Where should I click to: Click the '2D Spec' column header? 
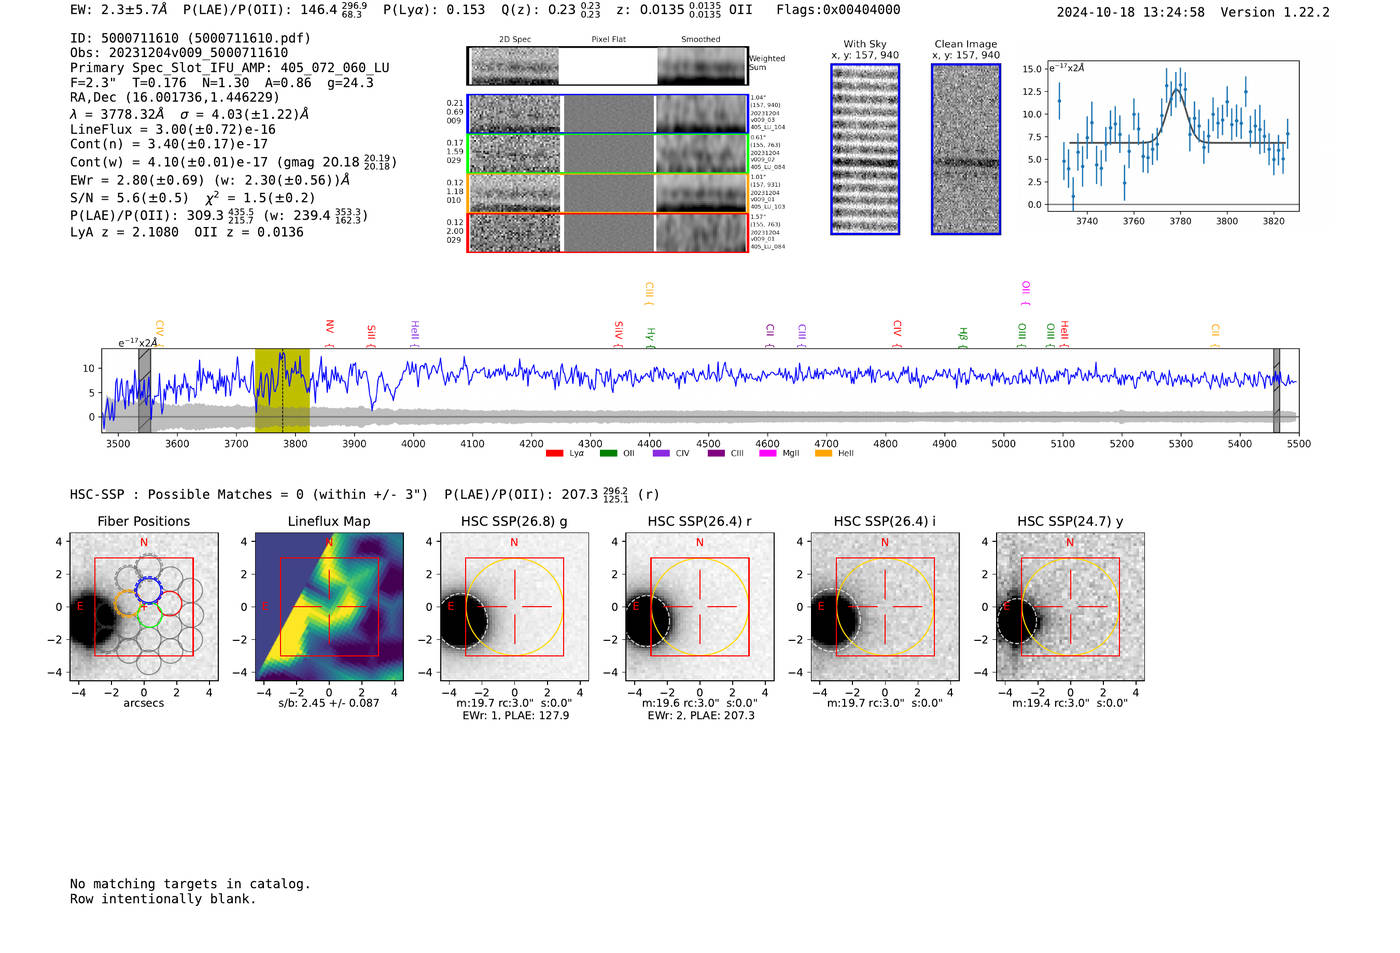point(515,39)
